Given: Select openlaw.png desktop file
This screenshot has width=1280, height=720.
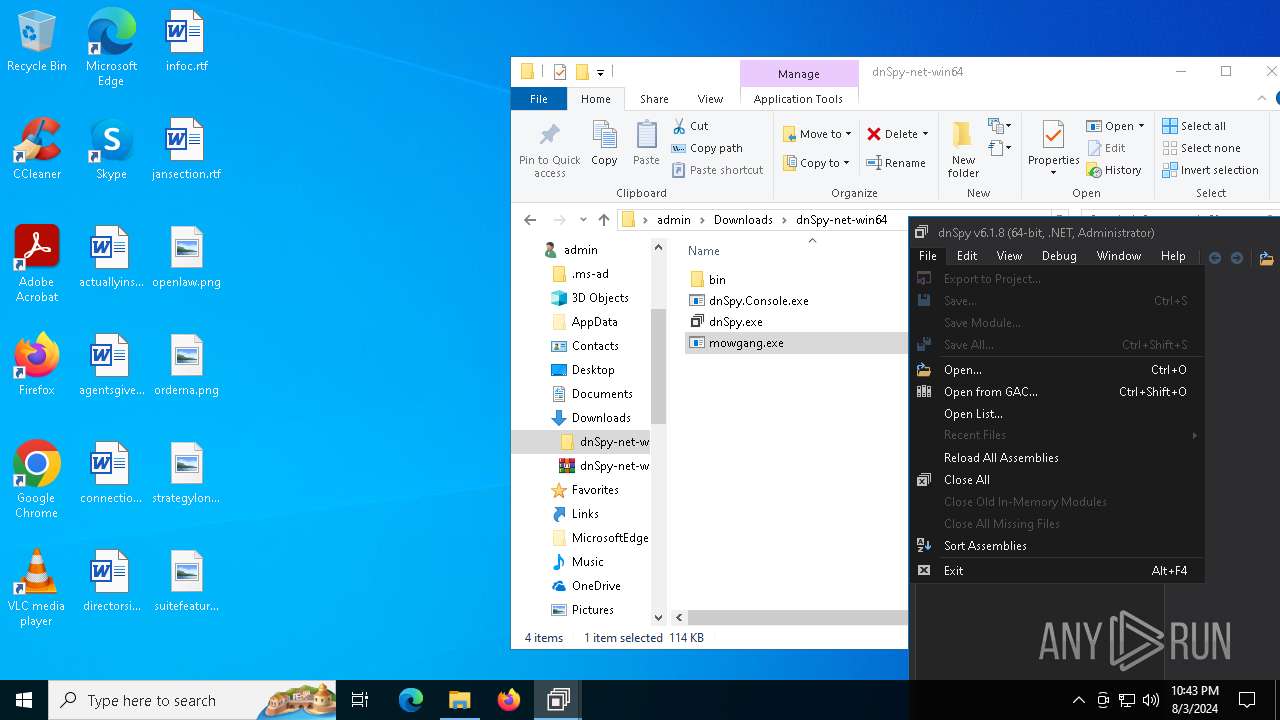Looking at the screenshot, I should point(186,258).
